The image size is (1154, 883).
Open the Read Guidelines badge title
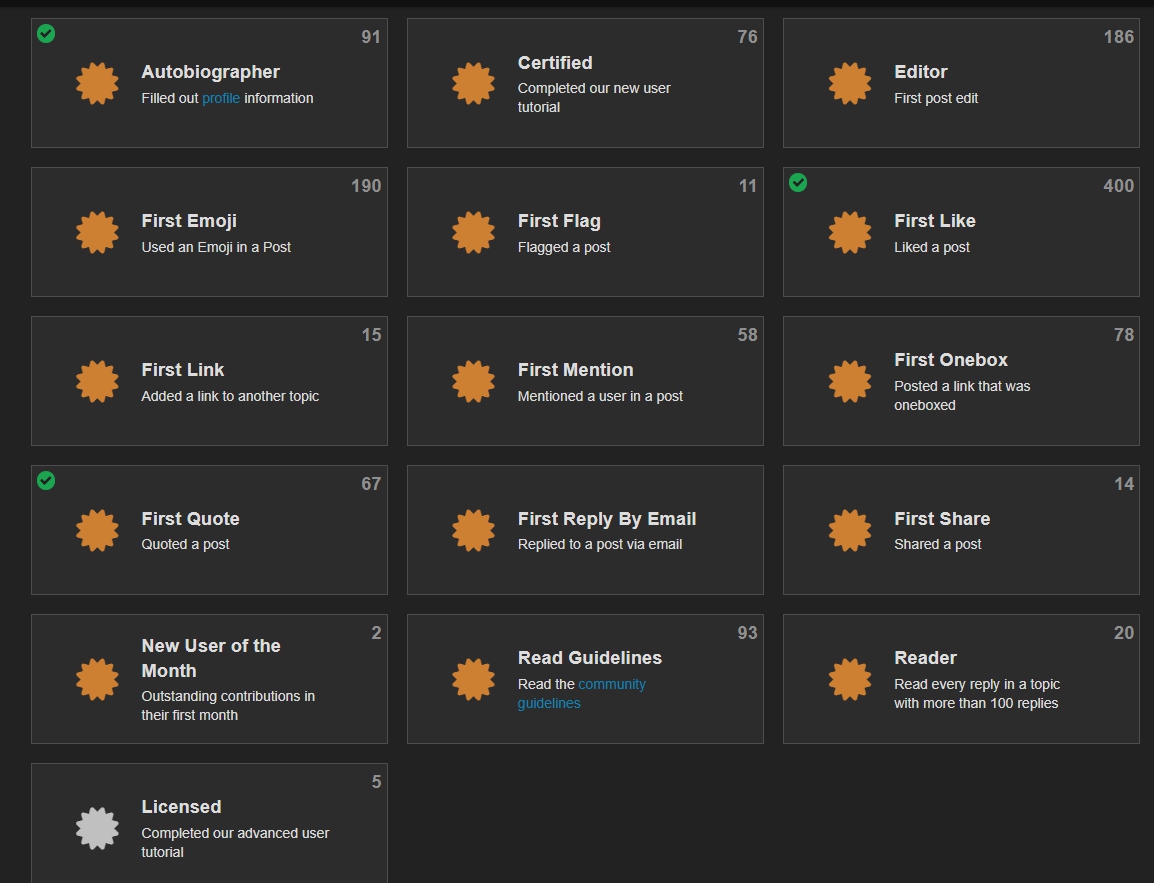(590, 658)
